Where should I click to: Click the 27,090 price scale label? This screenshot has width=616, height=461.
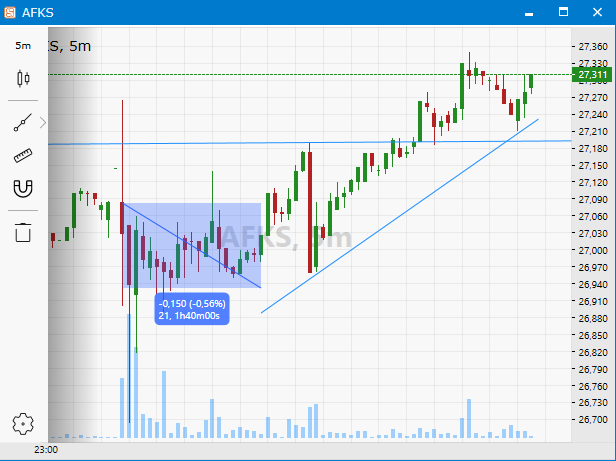click(593, 200)
